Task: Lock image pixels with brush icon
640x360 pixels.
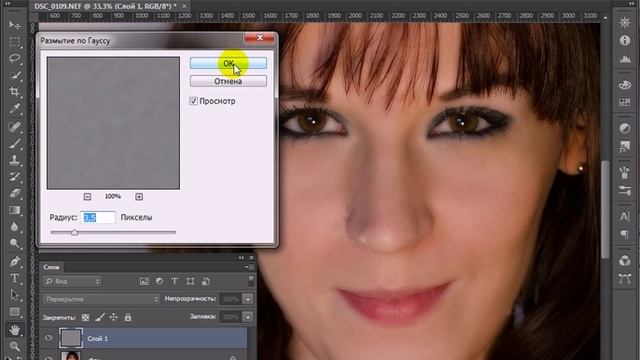Action: tap(100, 317)
